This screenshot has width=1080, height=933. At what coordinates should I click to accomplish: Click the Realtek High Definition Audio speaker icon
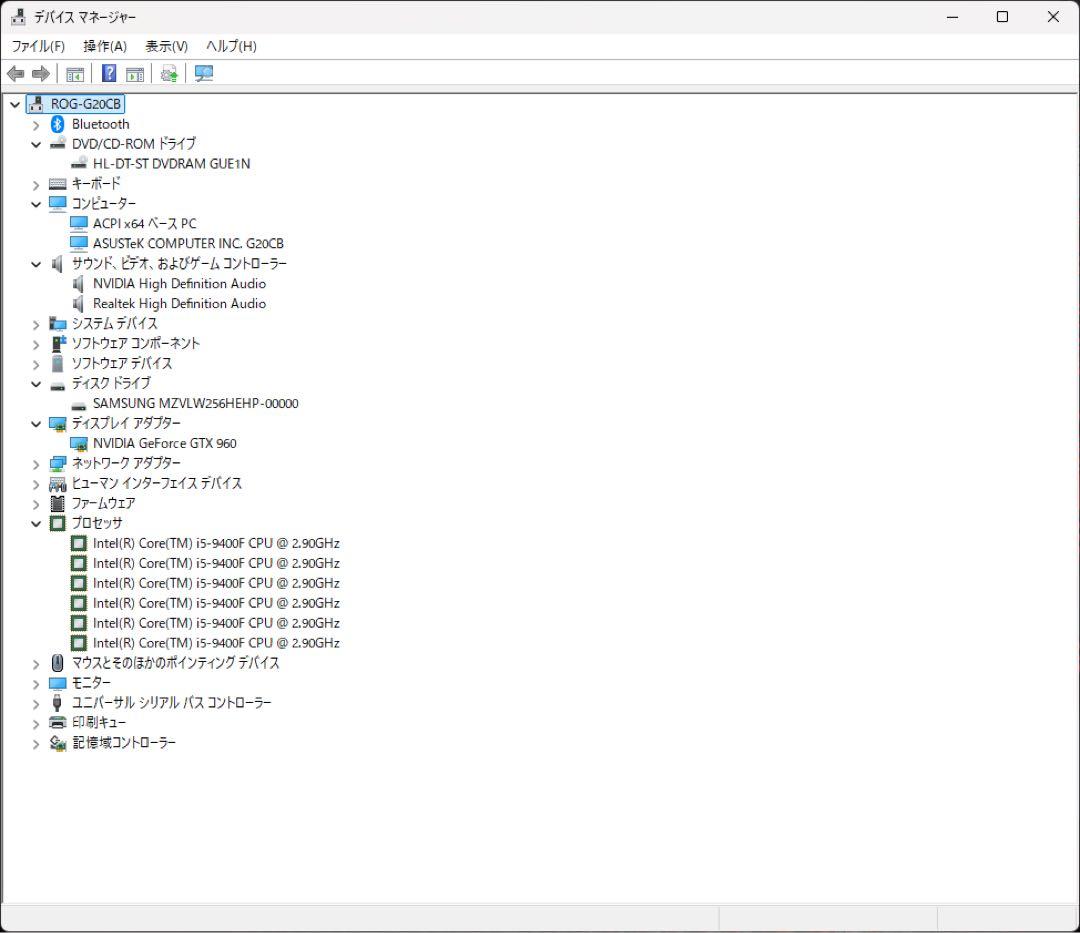coord(79,304)
